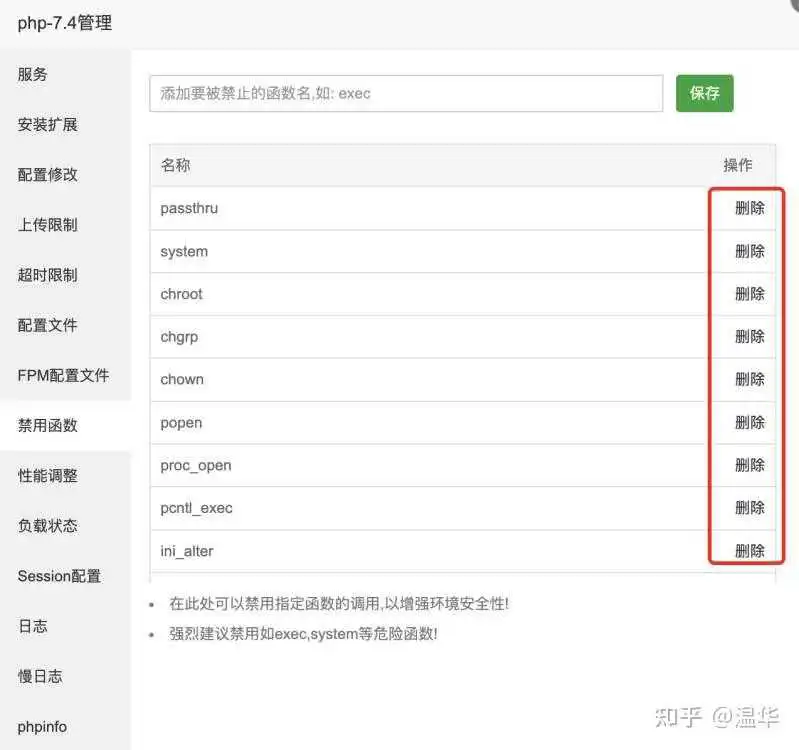Open the 服务 tab in sidebar

[x=33, y=74]
